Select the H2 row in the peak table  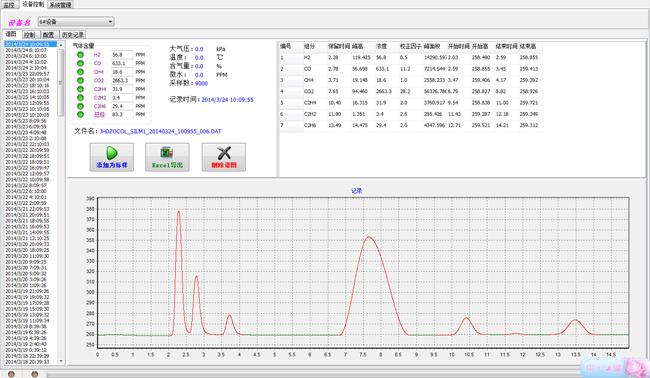410,58
